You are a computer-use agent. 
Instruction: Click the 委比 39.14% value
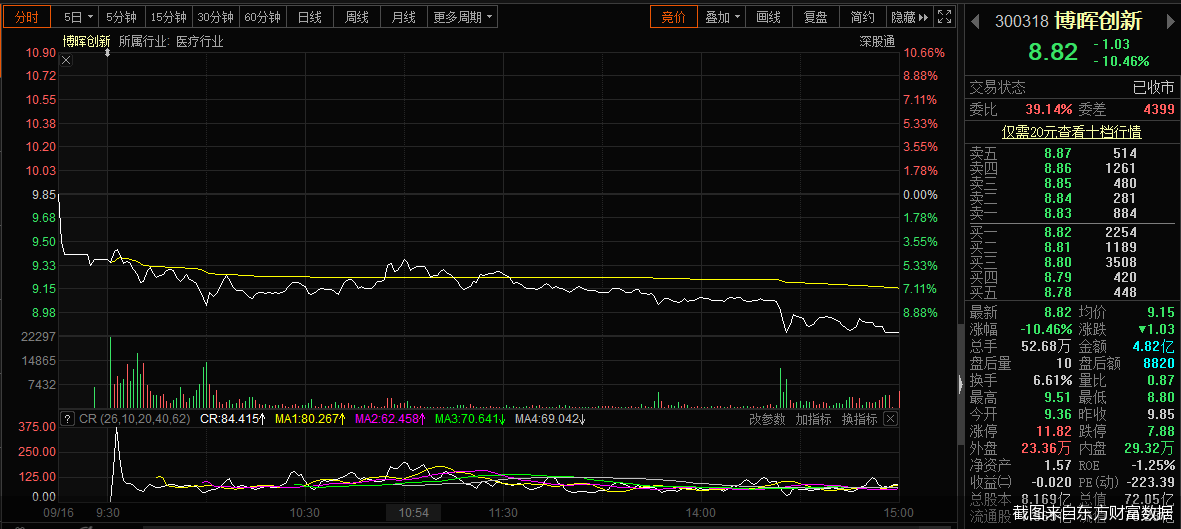point(1050,110)
